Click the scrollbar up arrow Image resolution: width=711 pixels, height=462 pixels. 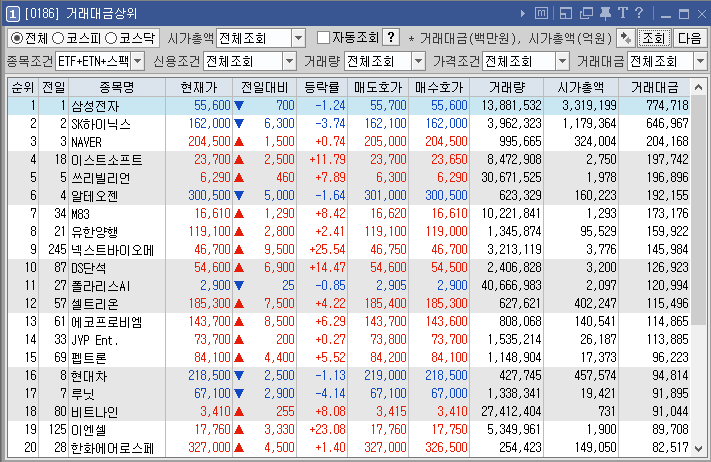point(698,87)
